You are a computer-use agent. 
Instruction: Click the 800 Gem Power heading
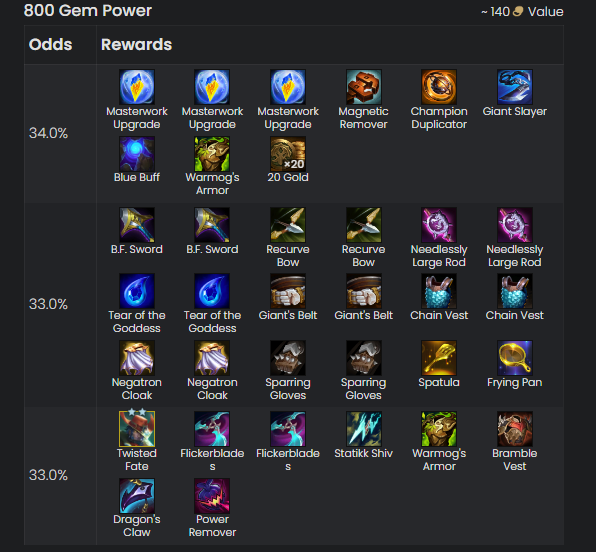88,11
